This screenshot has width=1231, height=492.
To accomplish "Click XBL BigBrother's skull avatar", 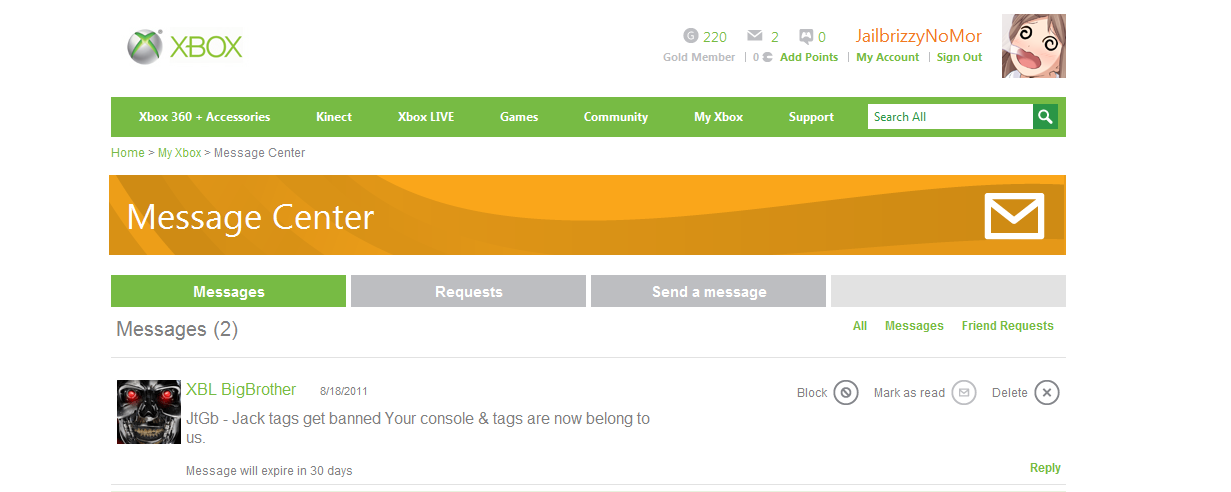I will pos(148,412).
